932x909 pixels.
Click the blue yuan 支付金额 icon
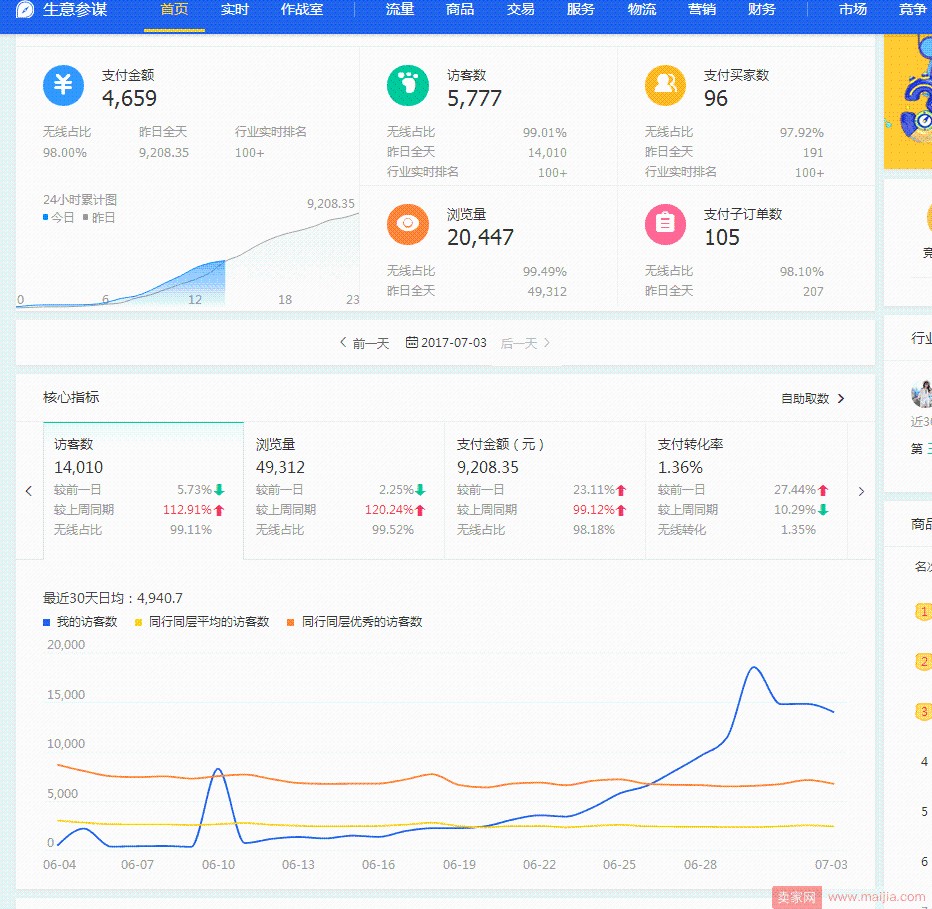pyautogui.click(x=64, y=86)
